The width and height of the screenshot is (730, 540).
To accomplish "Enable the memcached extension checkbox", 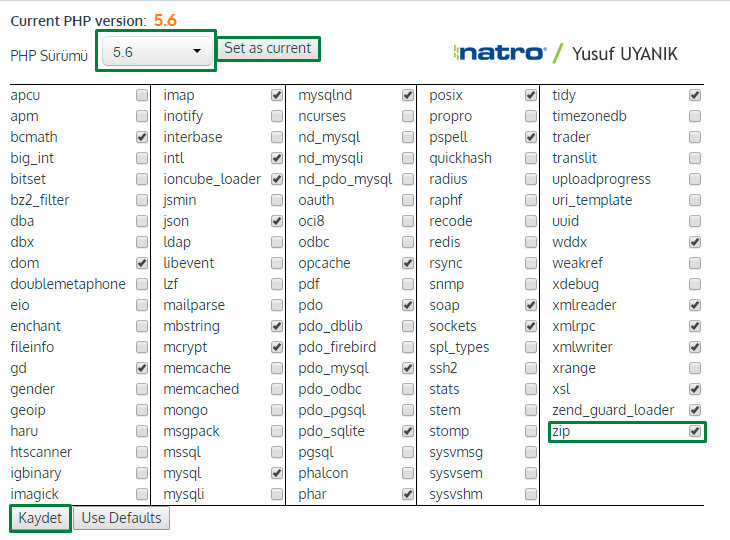I will pos(277,389).
